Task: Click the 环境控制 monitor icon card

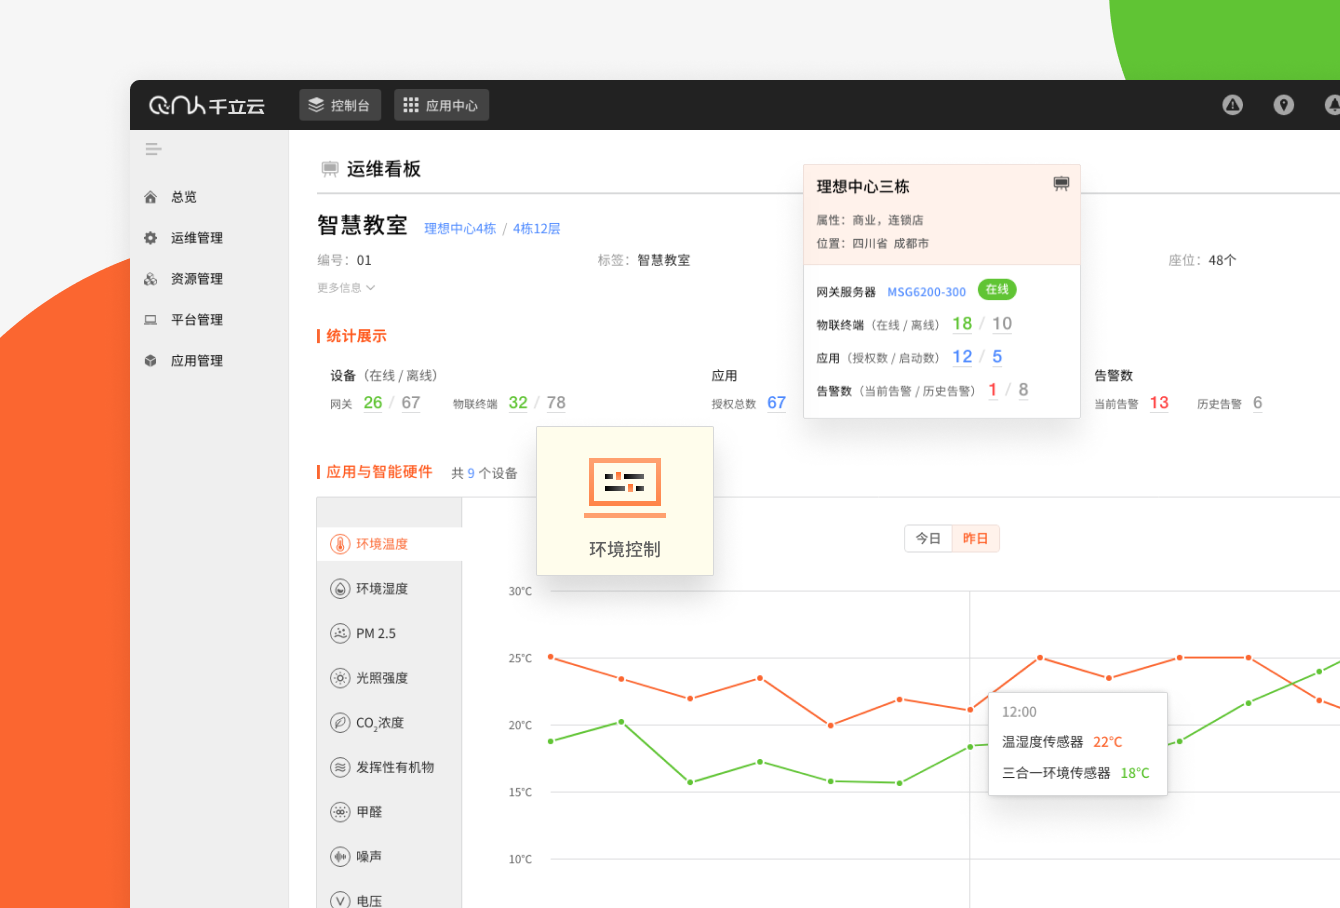Action: (x=625, y=500)
